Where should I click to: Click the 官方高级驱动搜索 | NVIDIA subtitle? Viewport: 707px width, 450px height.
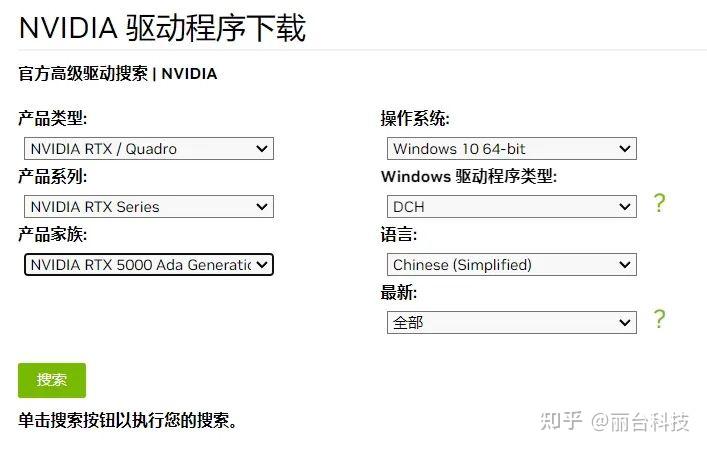coord(118,73)
